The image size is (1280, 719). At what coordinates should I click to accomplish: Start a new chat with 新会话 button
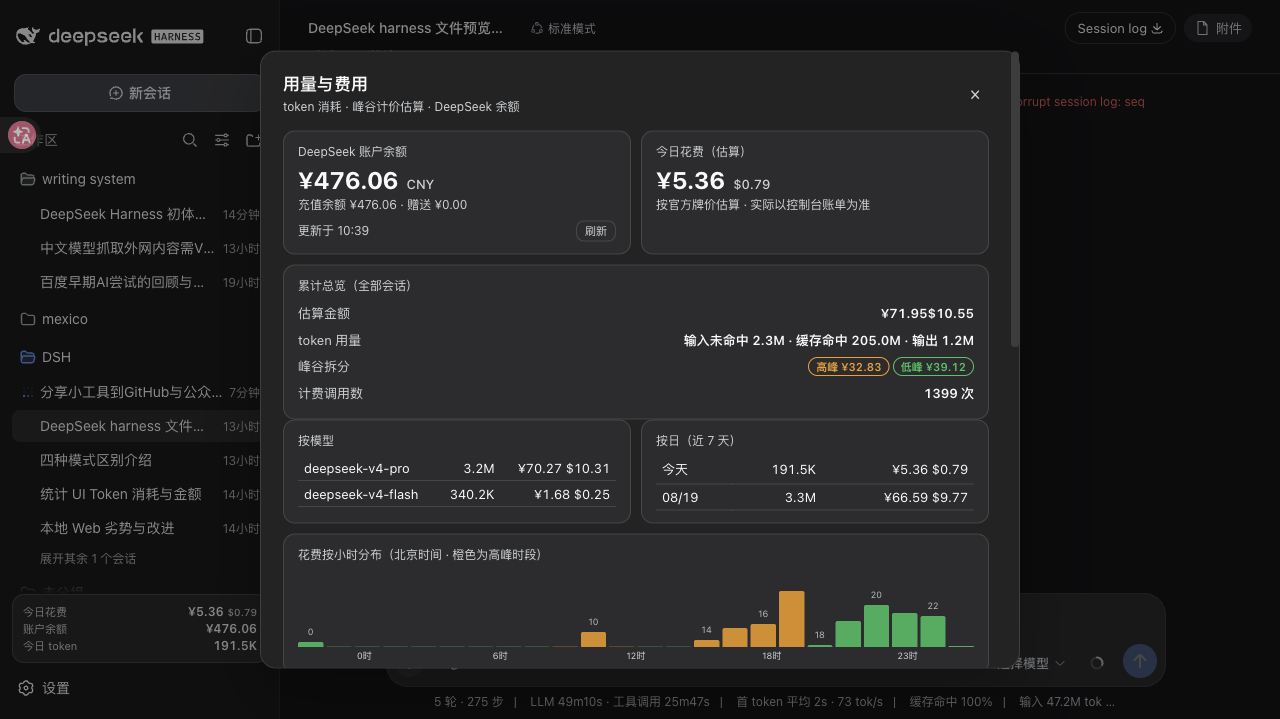pyautogui.click(x=139, y=93)
